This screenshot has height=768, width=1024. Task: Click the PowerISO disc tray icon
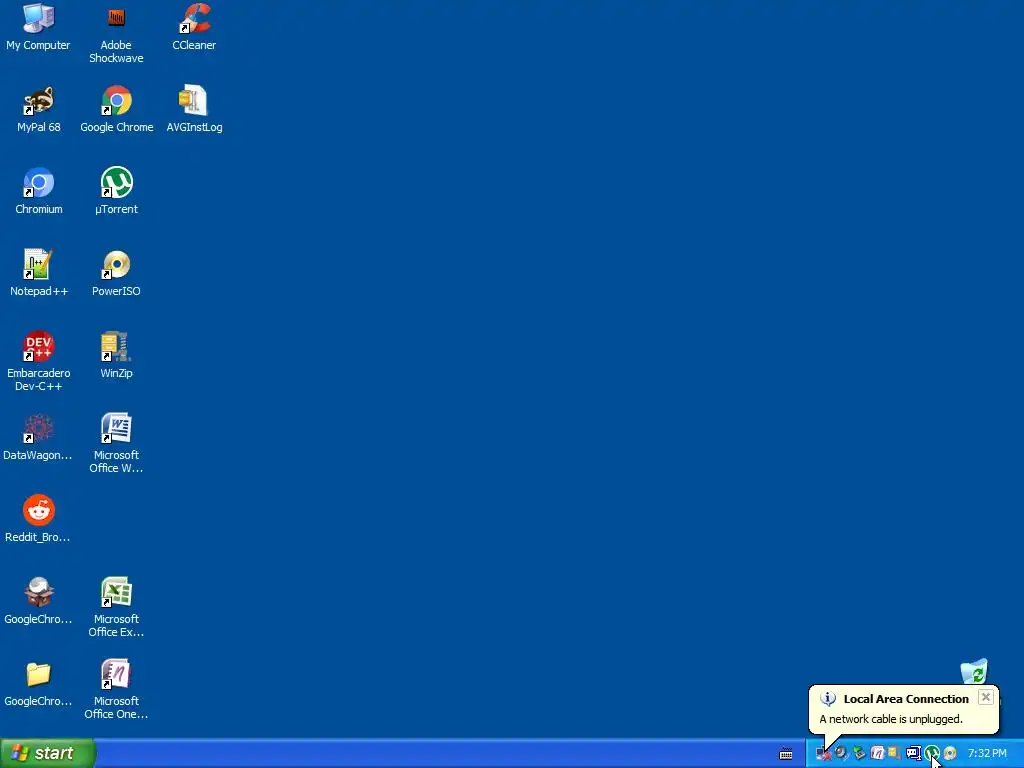(x=950, y=754)
